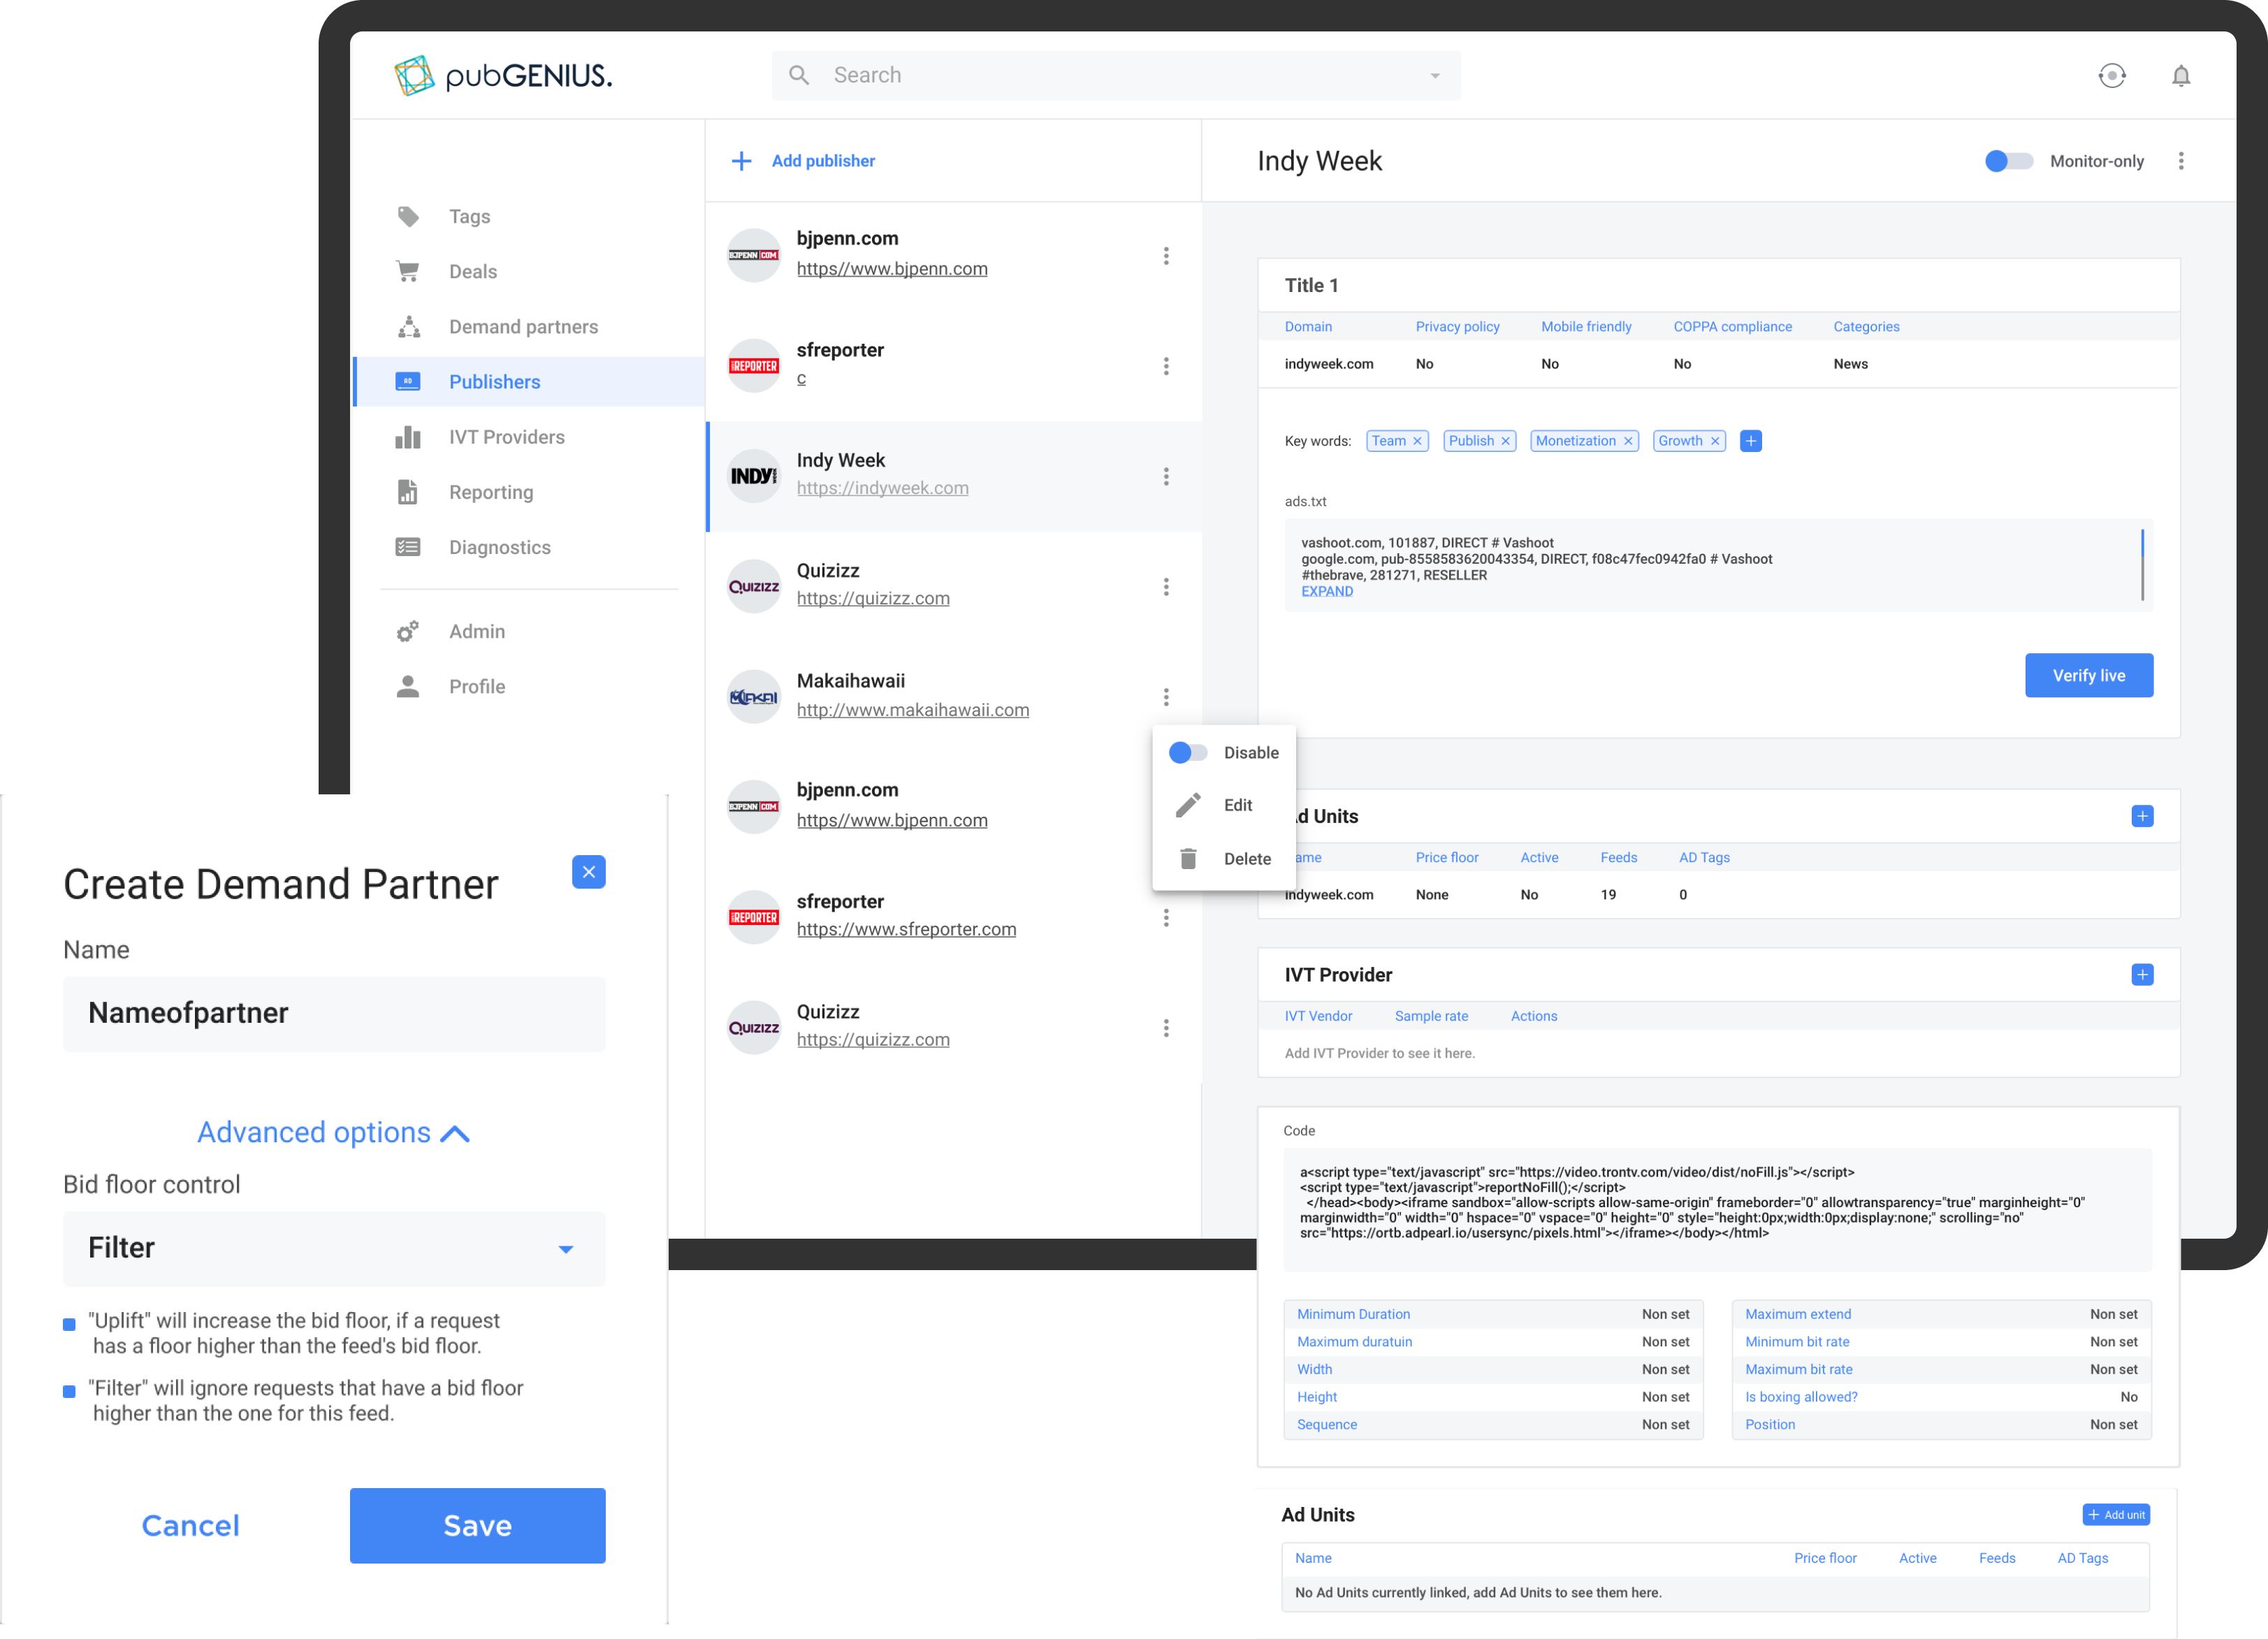Open Diagnostics in sidebar
2268x1639 pixels.
pos(499,547)
